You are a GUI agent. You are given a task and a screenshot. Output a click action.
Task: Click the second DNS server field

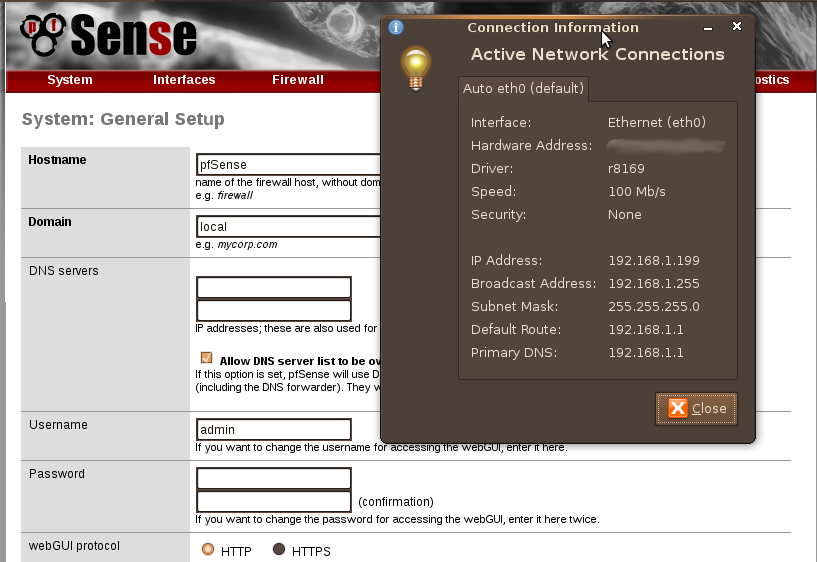point(274,310)
